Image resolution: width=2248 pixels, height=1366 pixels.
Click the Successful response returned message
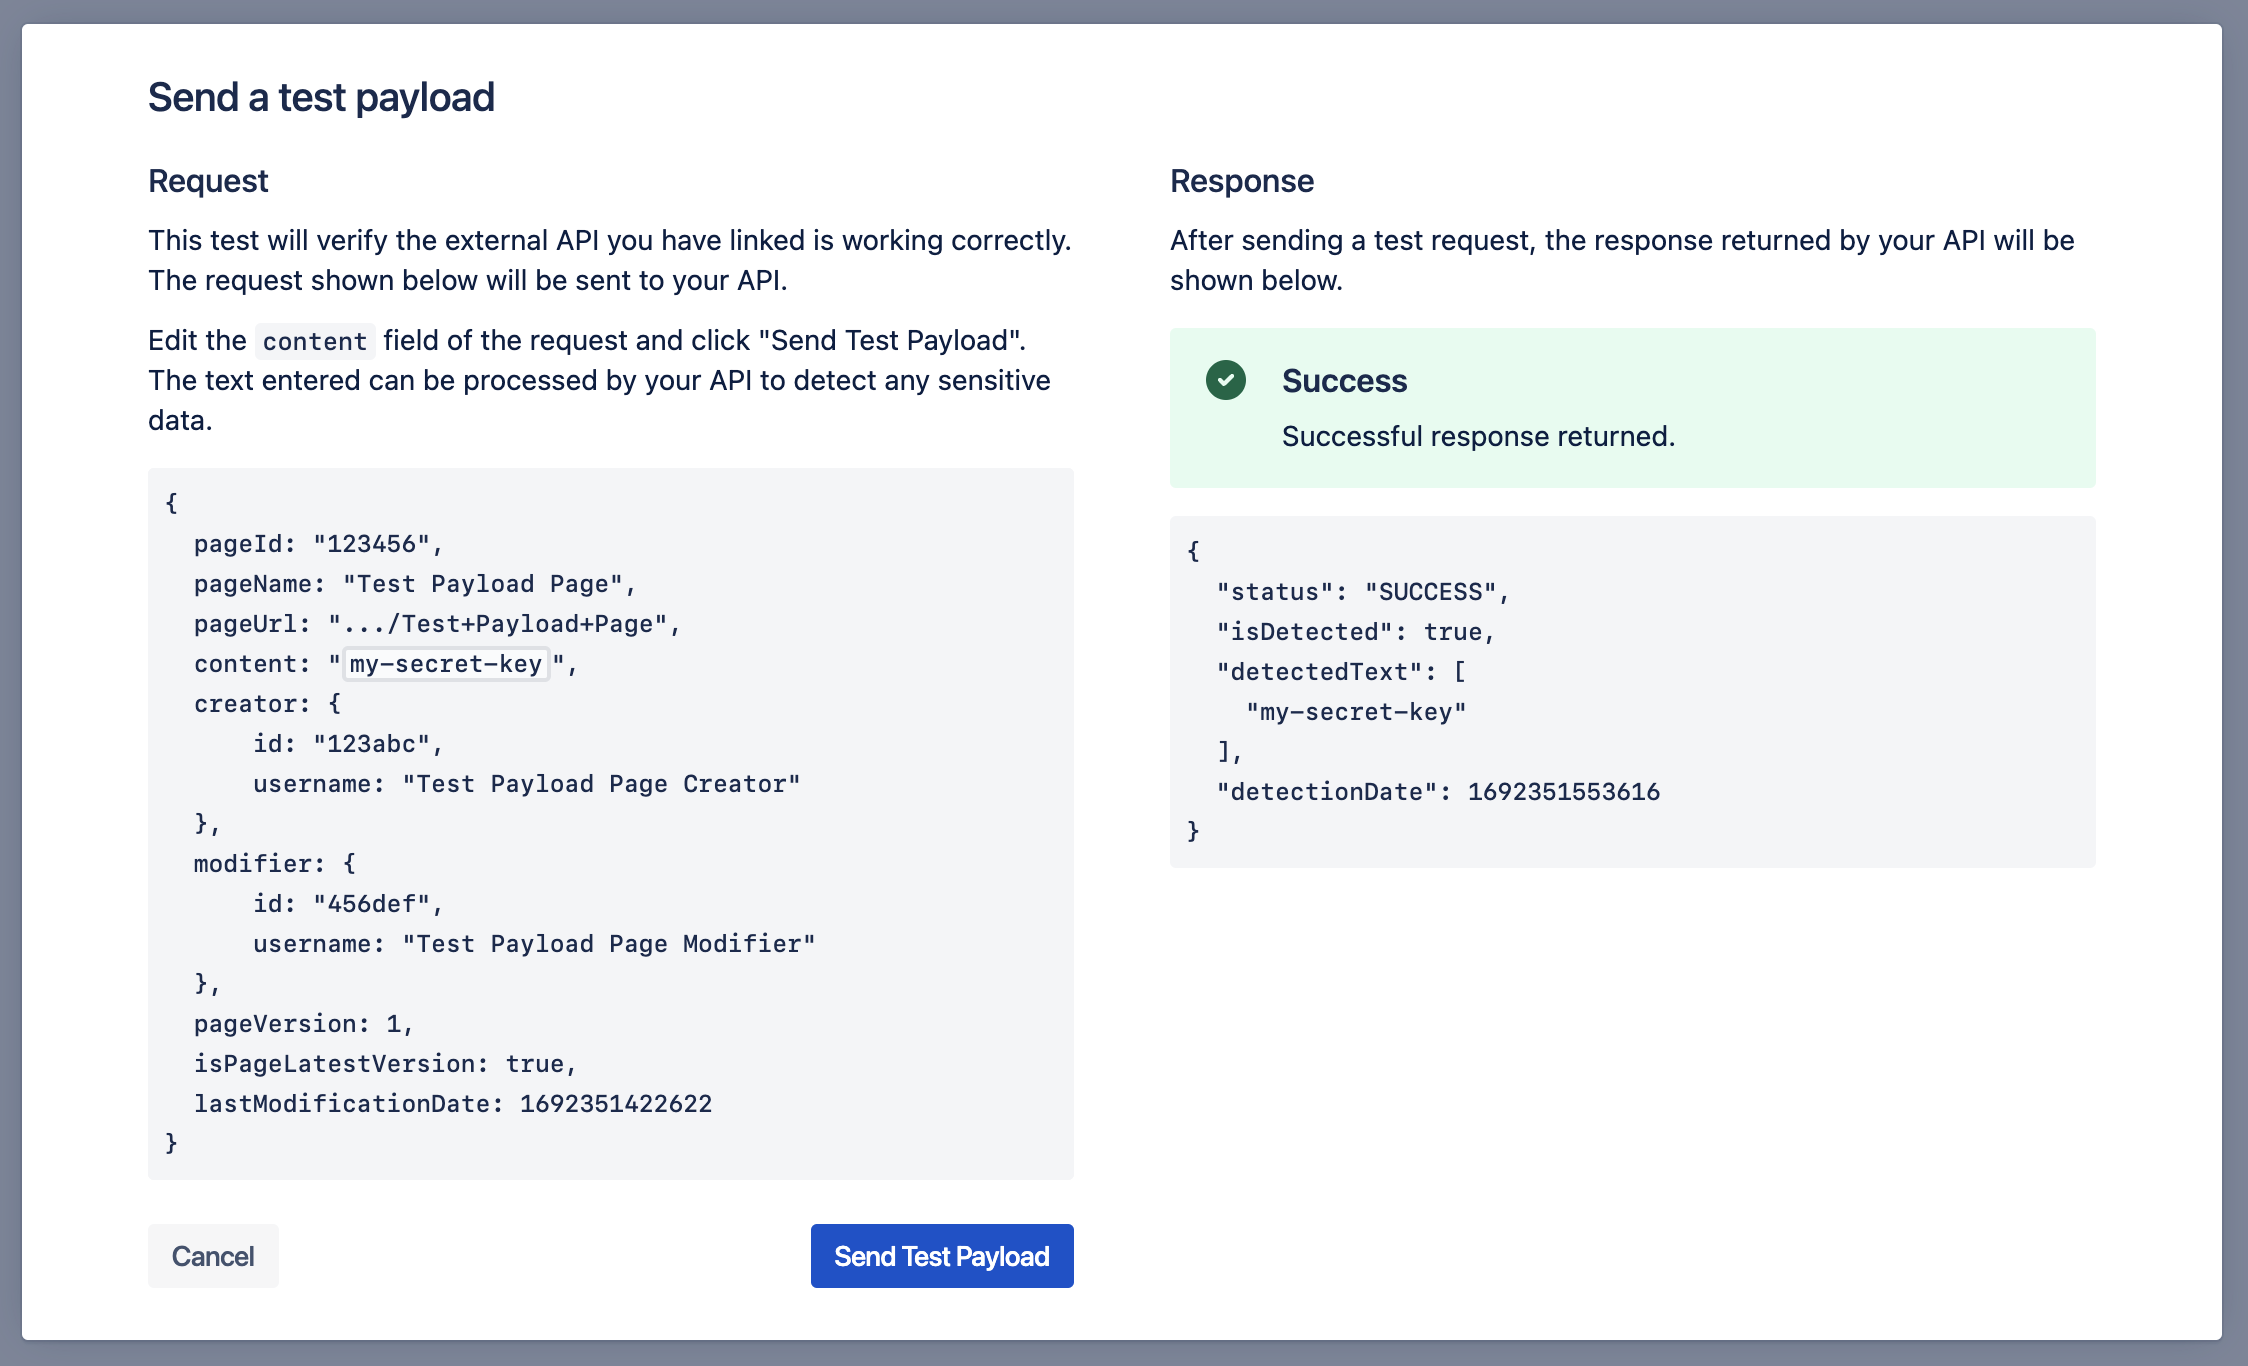[1478, 436]
